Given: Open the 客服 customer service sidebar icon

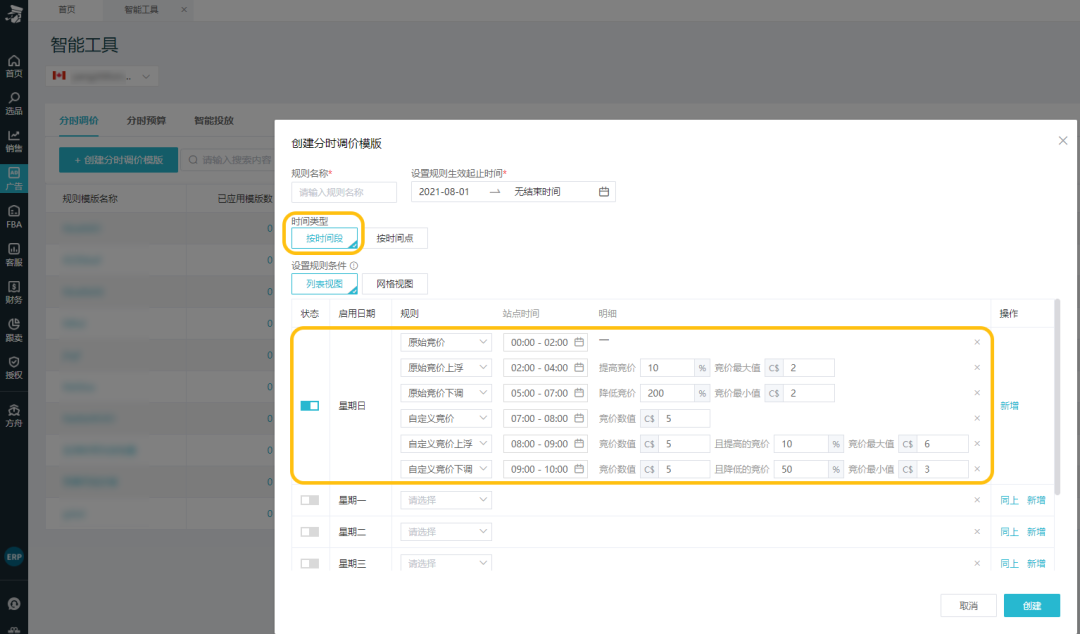Looking at the screenshot, I should [x=14, y=254].
